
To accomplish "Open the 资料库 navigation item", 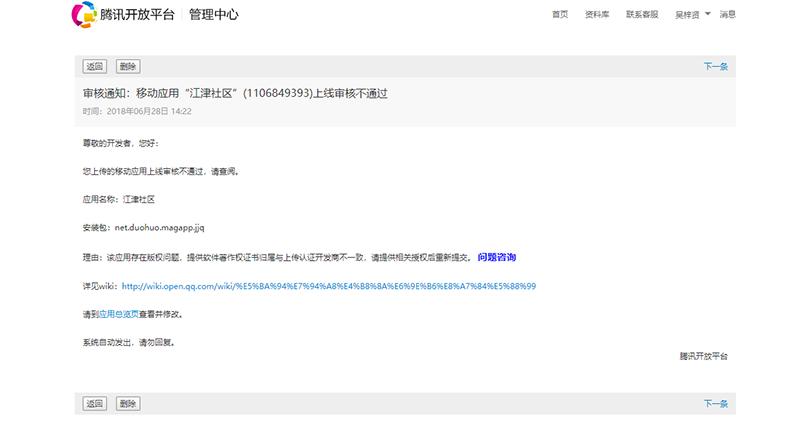I will pos(597,15).
